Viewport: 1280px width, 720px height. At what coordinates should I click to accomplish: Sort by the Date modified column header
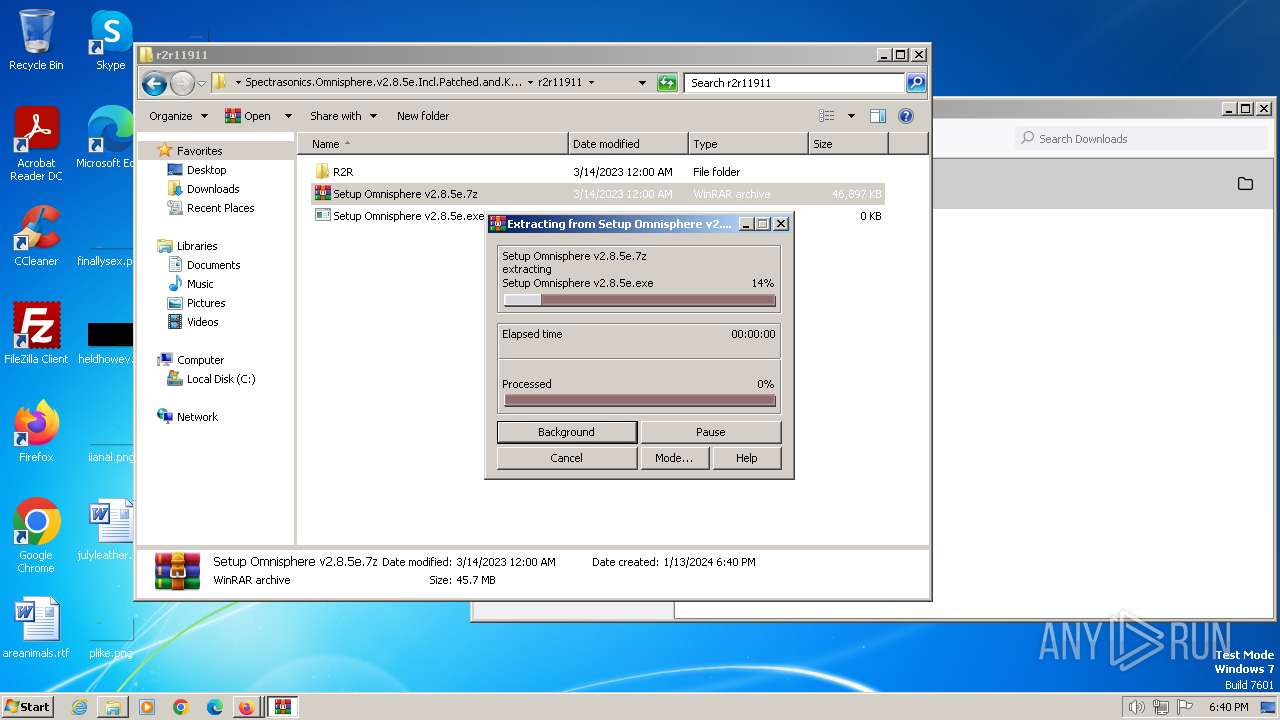pyautogui.click(x=628, y=144)
